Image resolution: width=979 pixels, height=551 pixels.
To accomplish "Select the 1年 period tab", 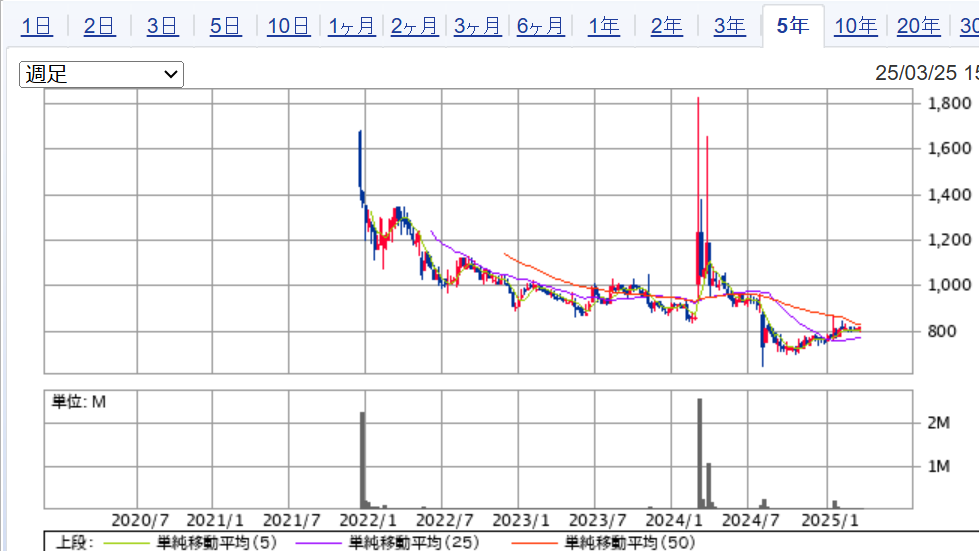I will click(x=604, y=26).
